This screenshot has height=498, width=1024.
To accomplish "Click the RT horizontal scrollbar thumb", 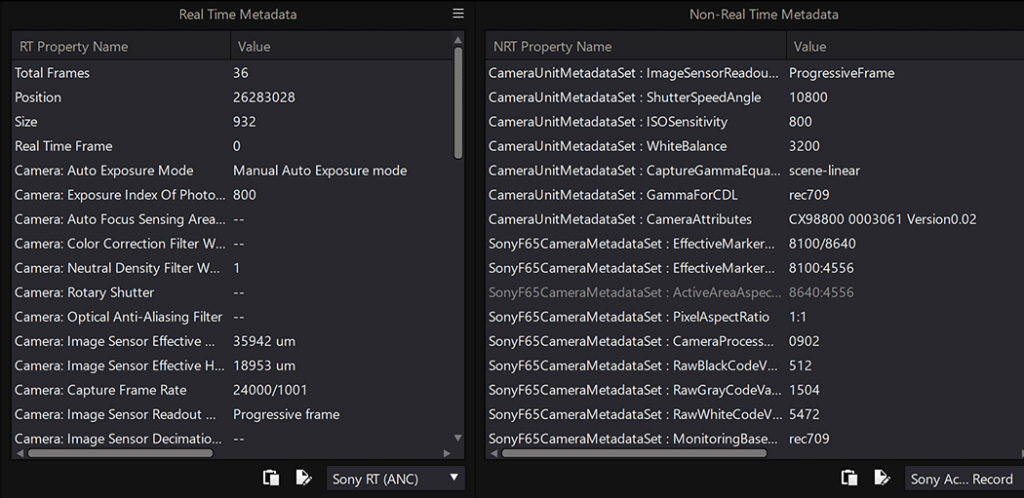I will click(x=120, y=452).
